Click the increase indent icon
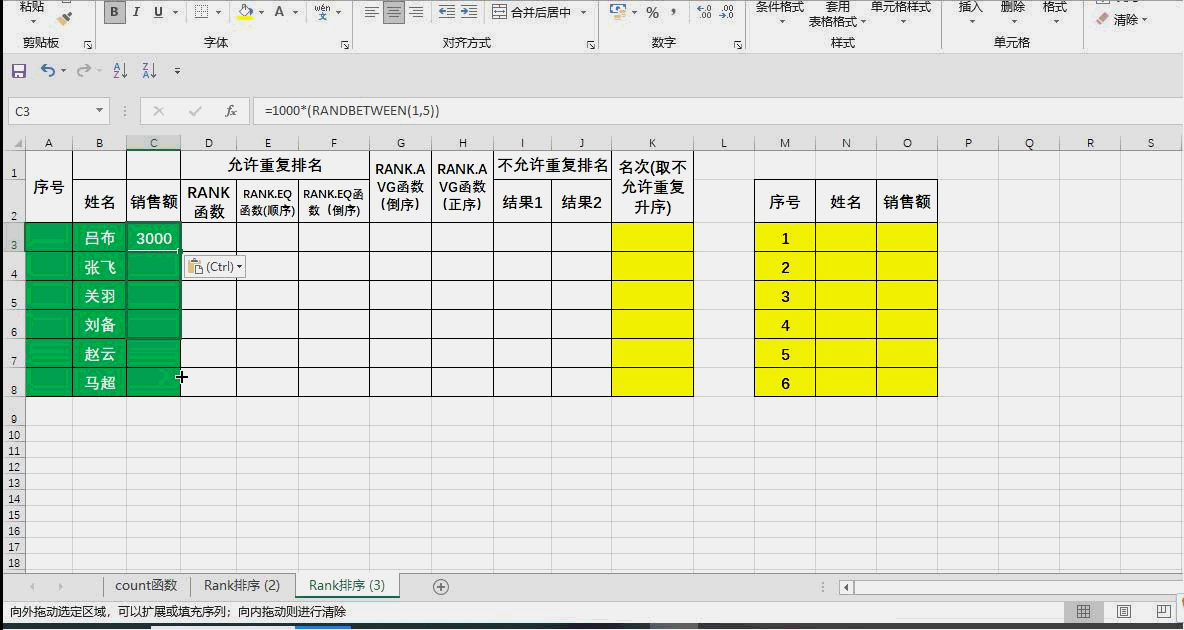The height and width of the screenshot is (630, 1184). click(469, 11)
